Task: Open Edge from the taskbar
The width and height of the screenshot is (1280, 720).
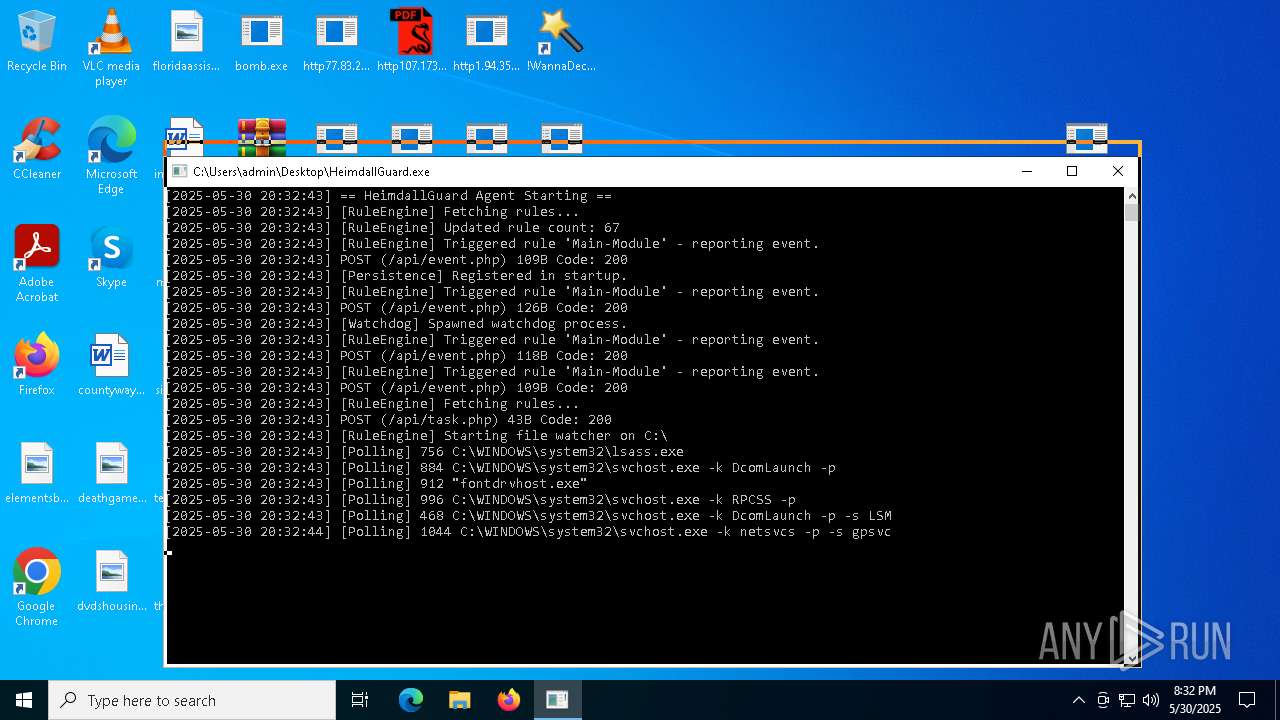Action: 411,700
